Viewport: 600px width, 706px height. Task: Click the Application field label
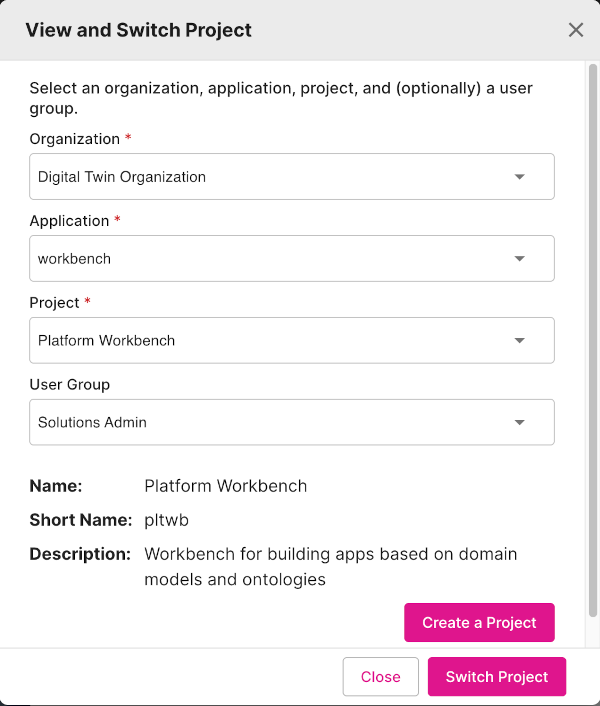[x=69, y=221]
